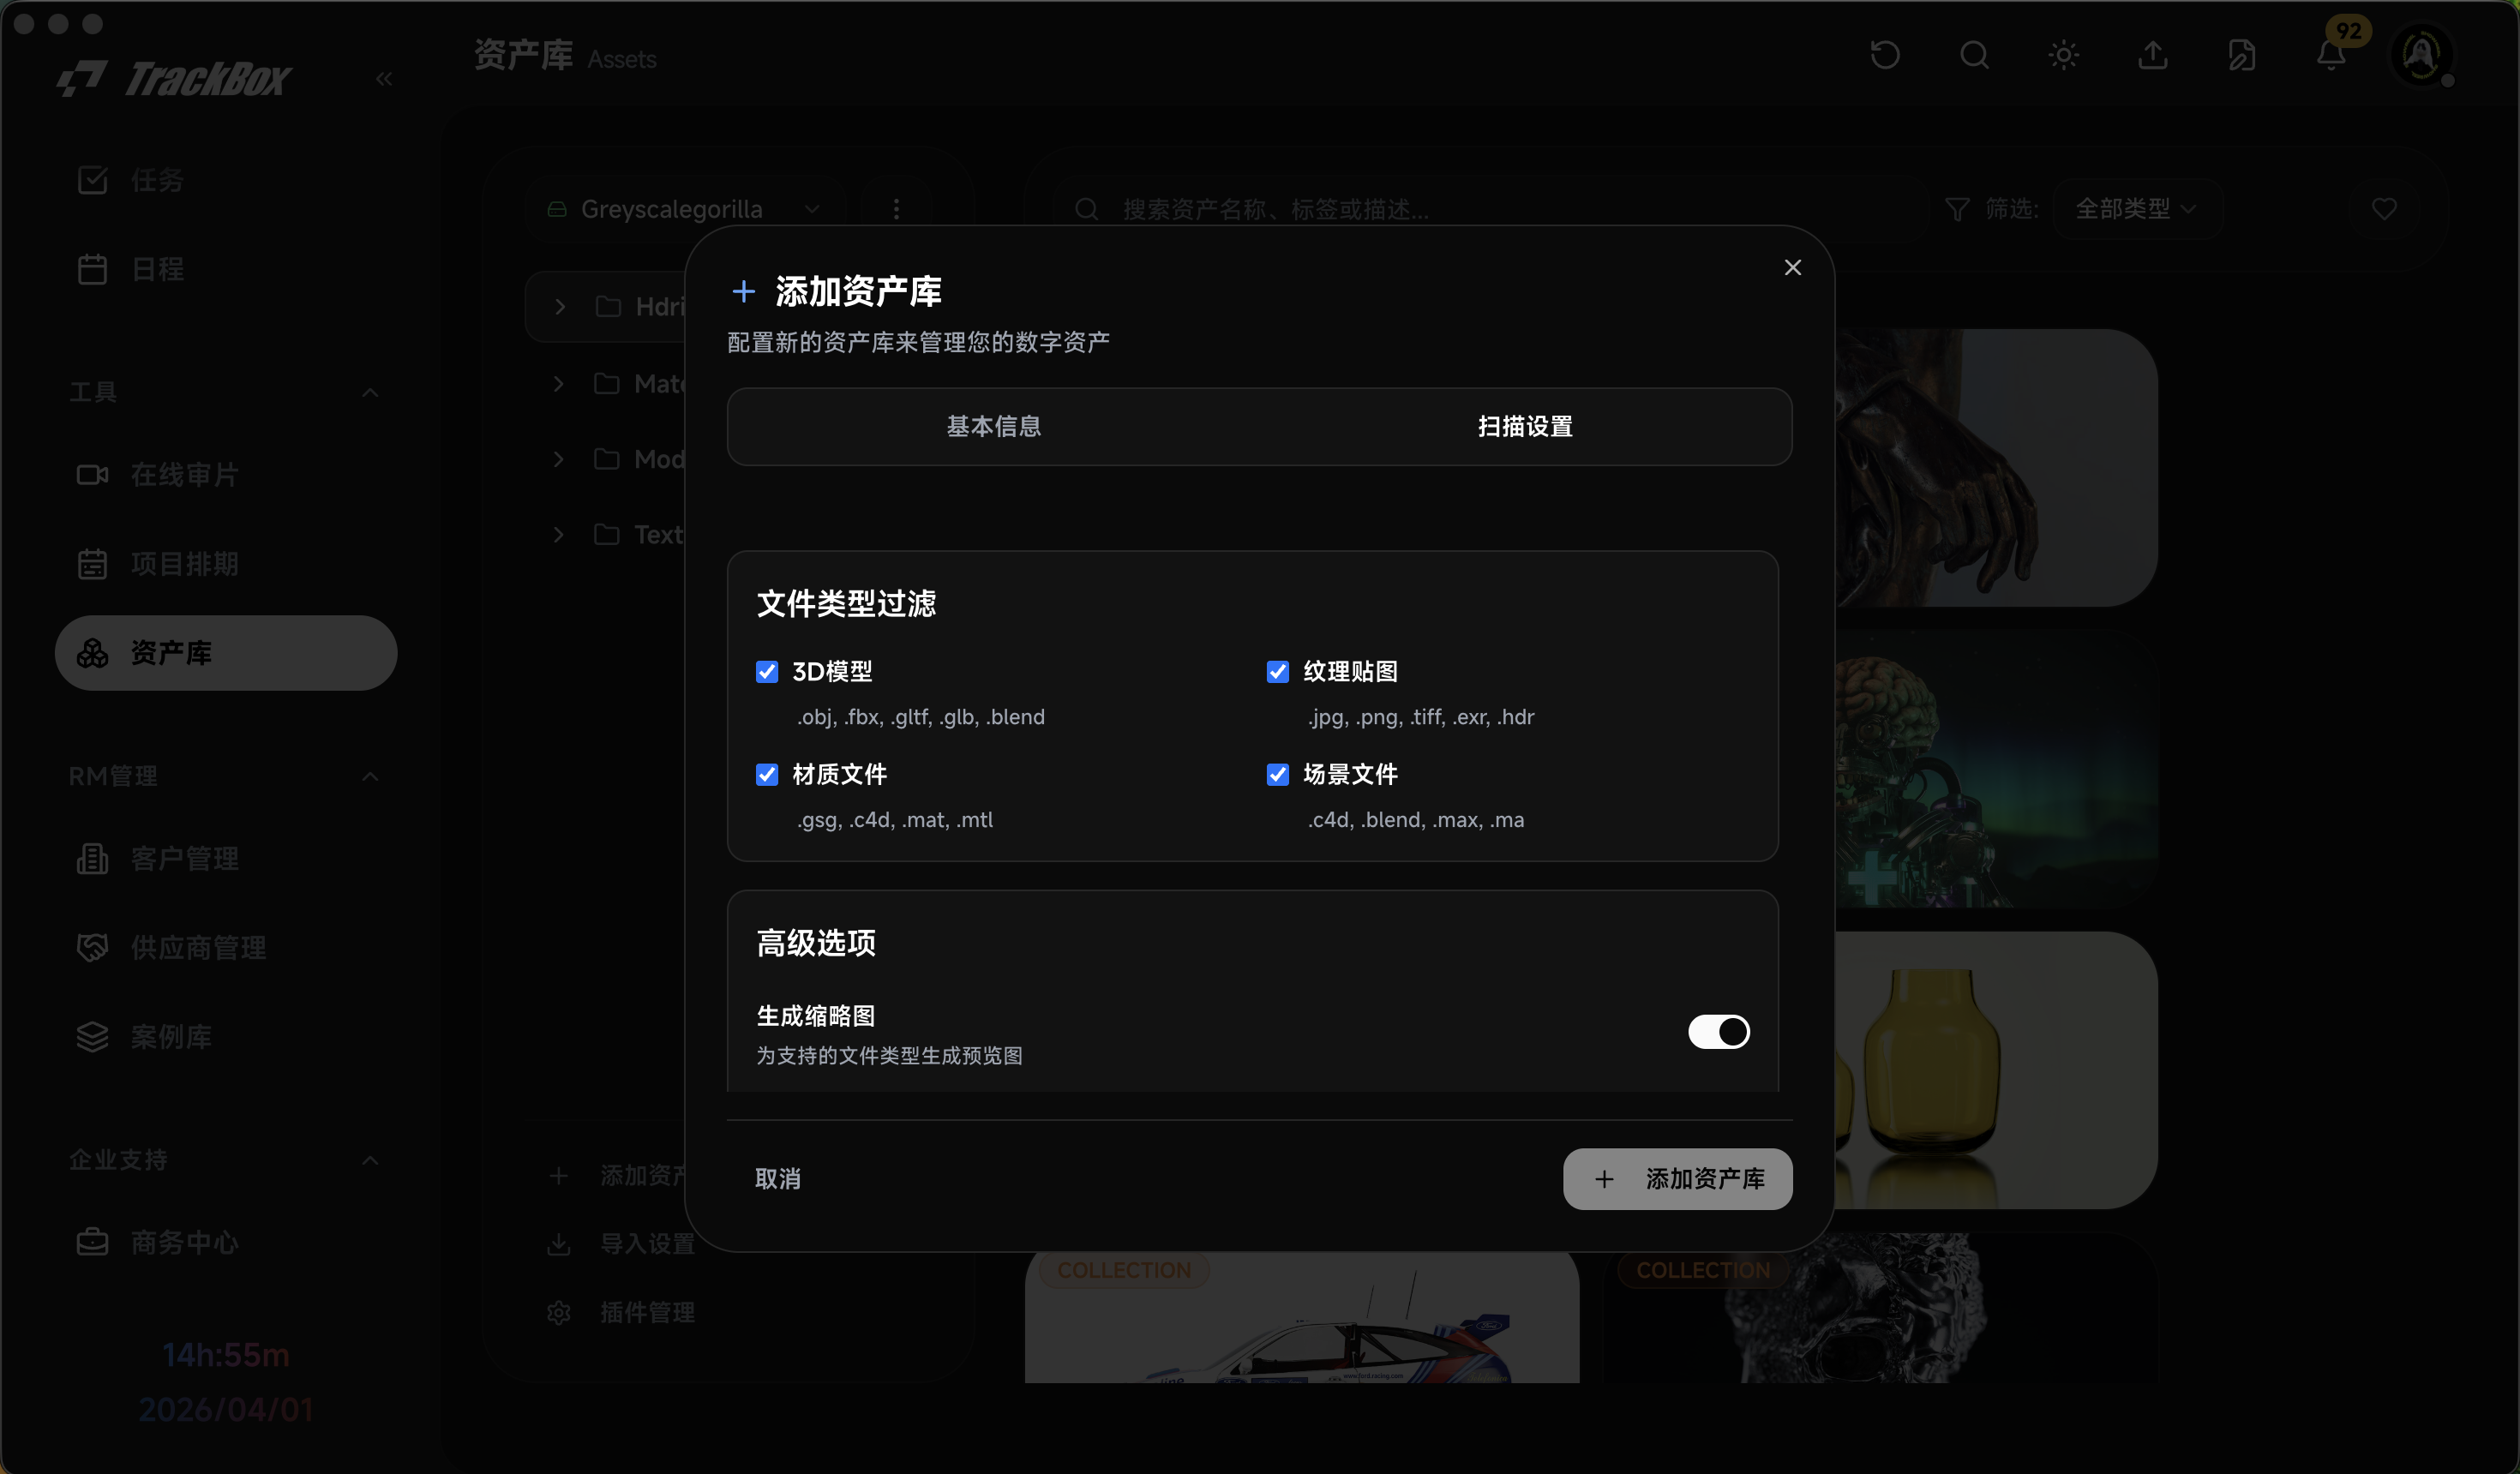
Task: Open the 全部类型 filter dropdown
Action: tap(2136, 209)
